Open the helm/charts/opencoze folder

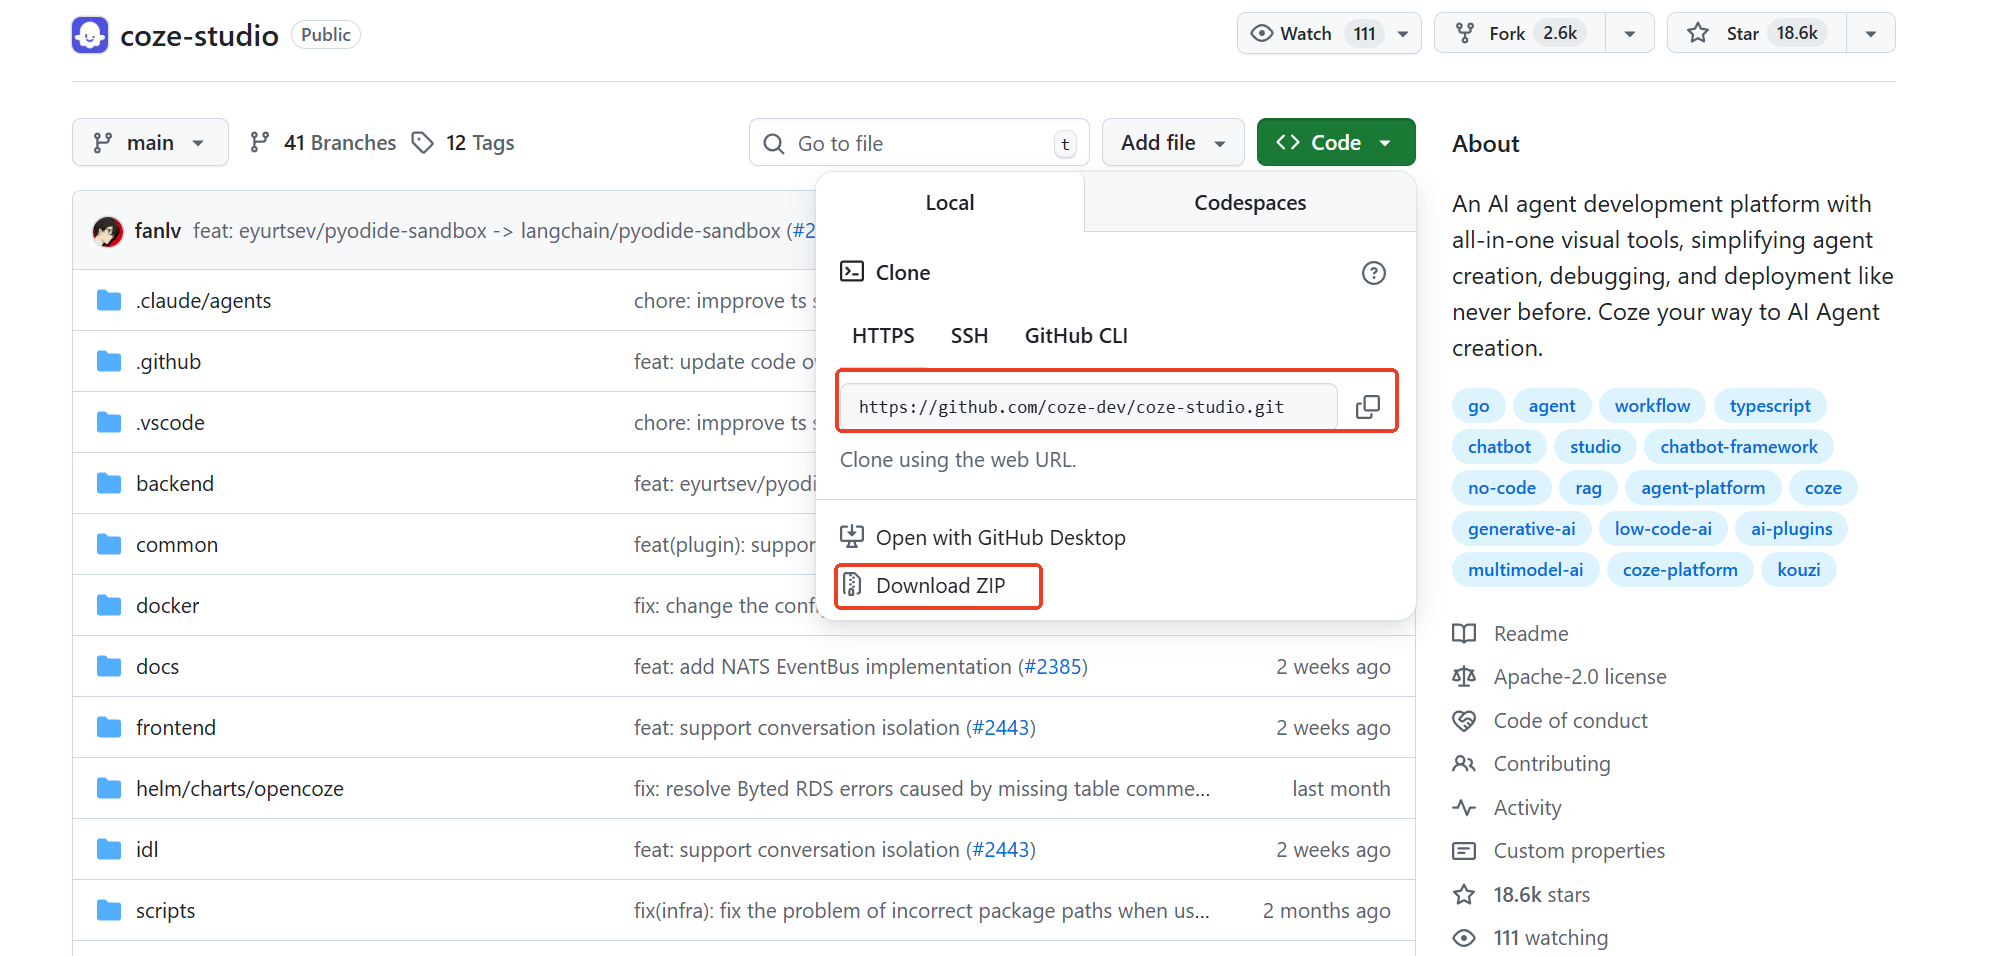pyautogui.click(x=240, y=789)
